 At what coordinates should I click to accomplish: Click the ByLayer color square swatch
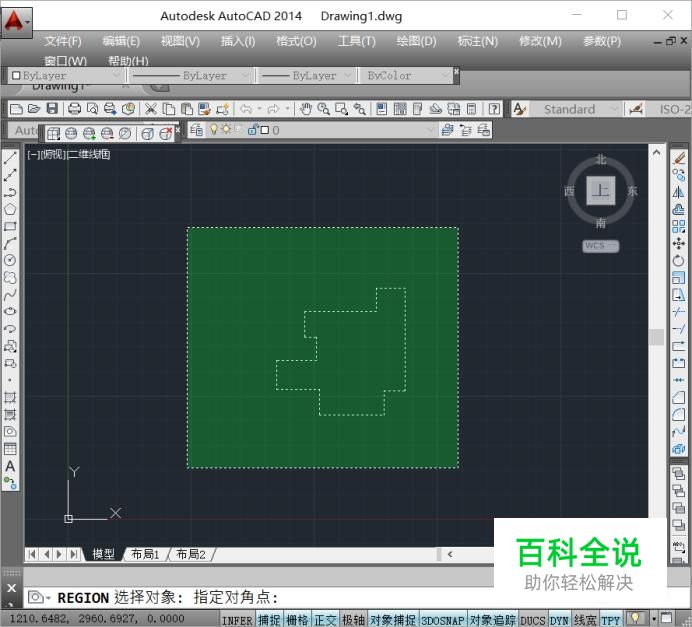tap(16, 75)
